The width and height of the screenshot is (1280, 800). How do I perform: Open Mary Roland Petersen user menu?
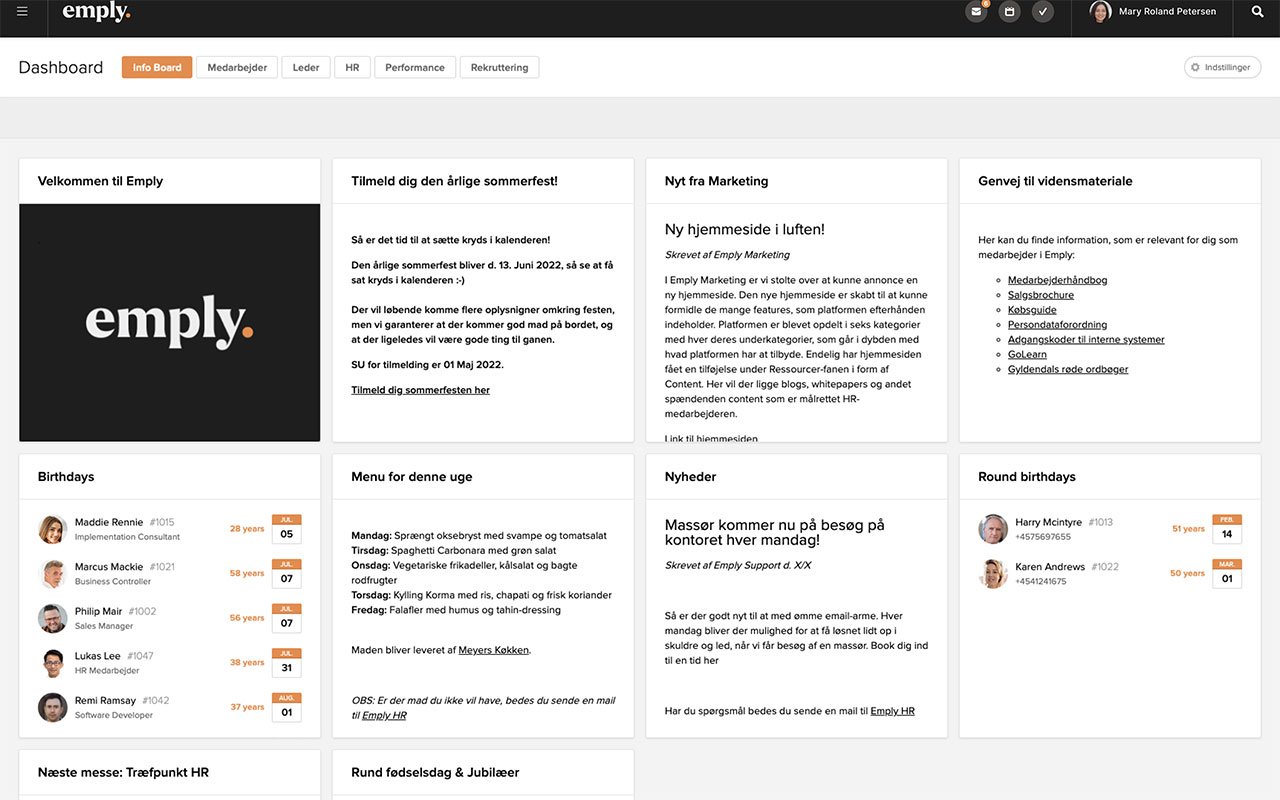1153,12
